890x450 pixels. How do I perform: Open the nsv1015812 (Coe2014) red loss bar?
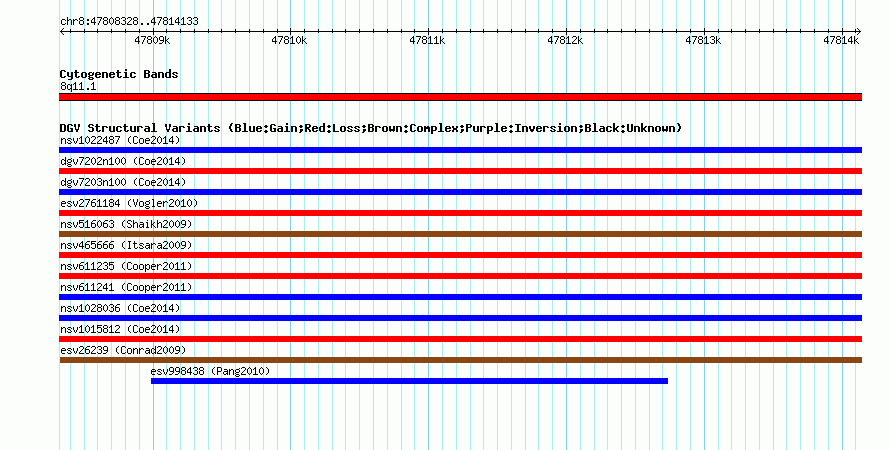[x=460, y=339]
